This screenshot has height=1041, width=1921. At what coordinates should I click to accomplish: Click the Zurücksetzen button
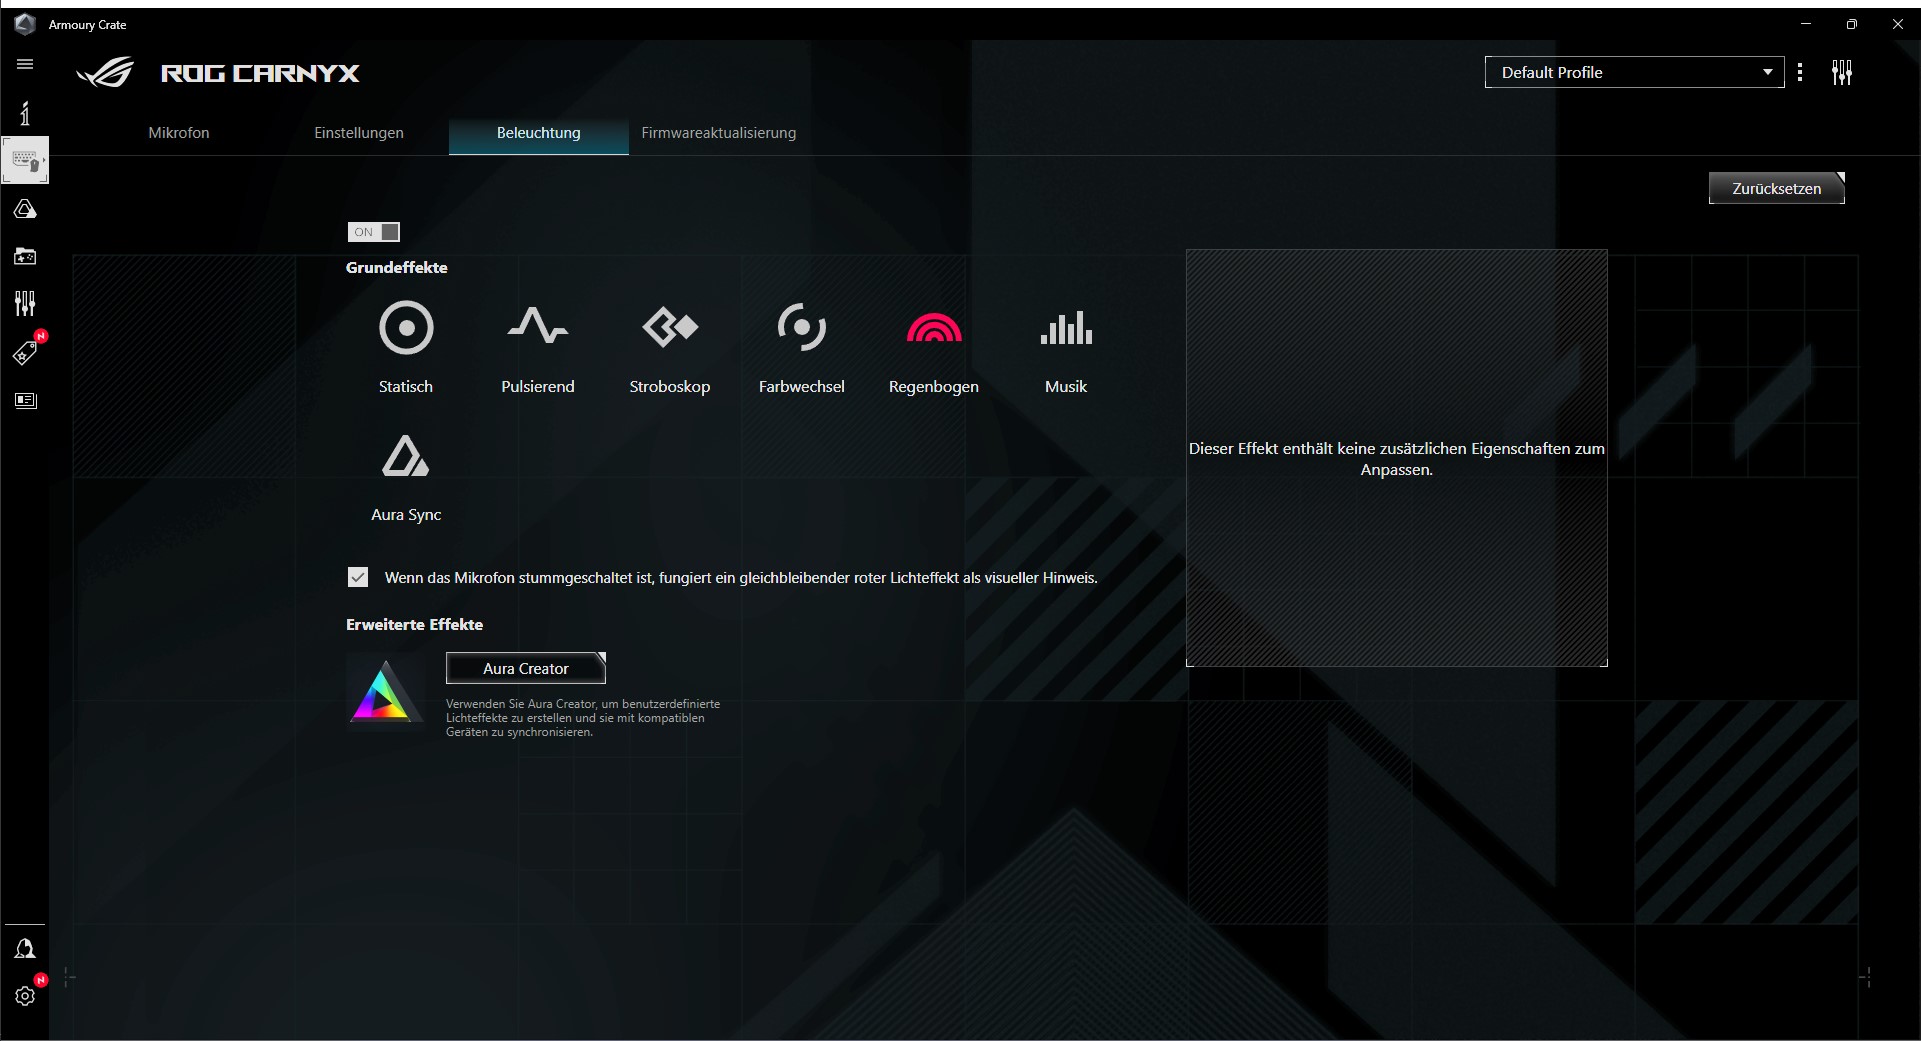click(x=1776, y=188)
